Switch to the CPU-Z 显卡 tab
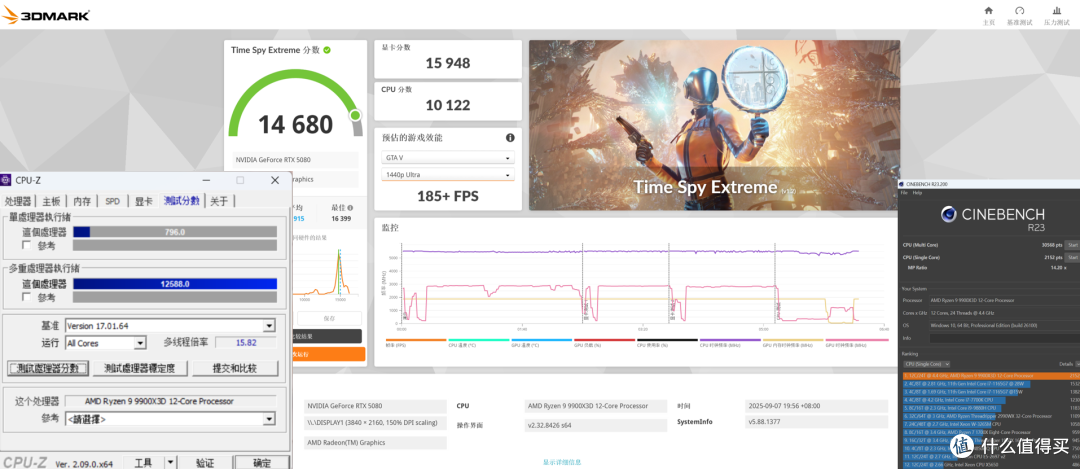 pyautogui.click(x=143, y=201)
